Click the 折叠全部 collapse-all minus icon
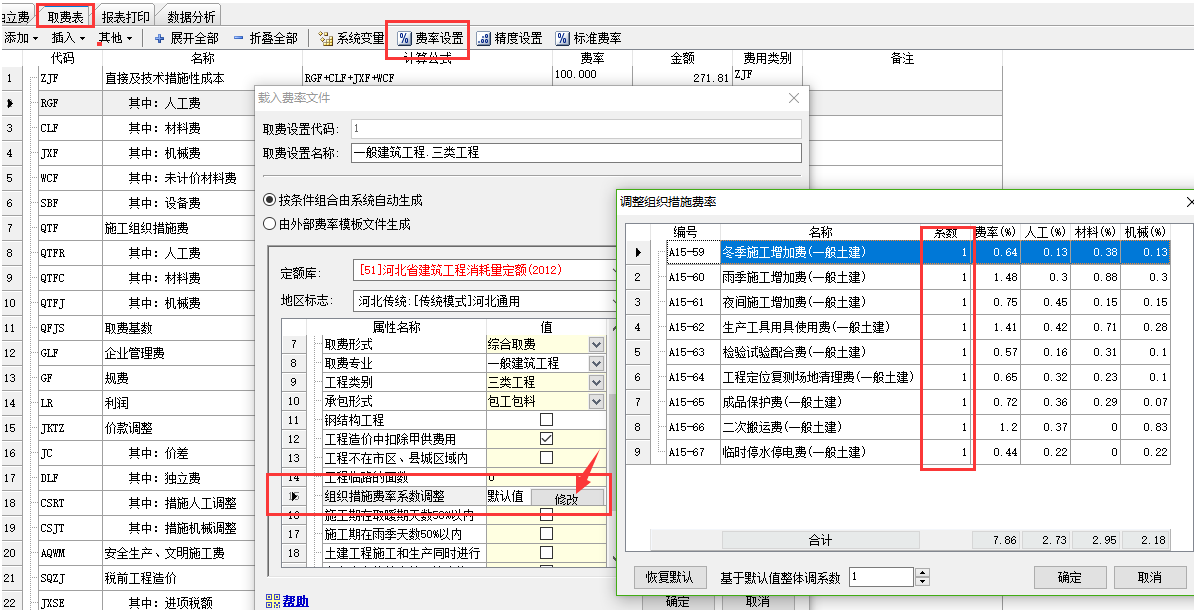 (239, 38)
